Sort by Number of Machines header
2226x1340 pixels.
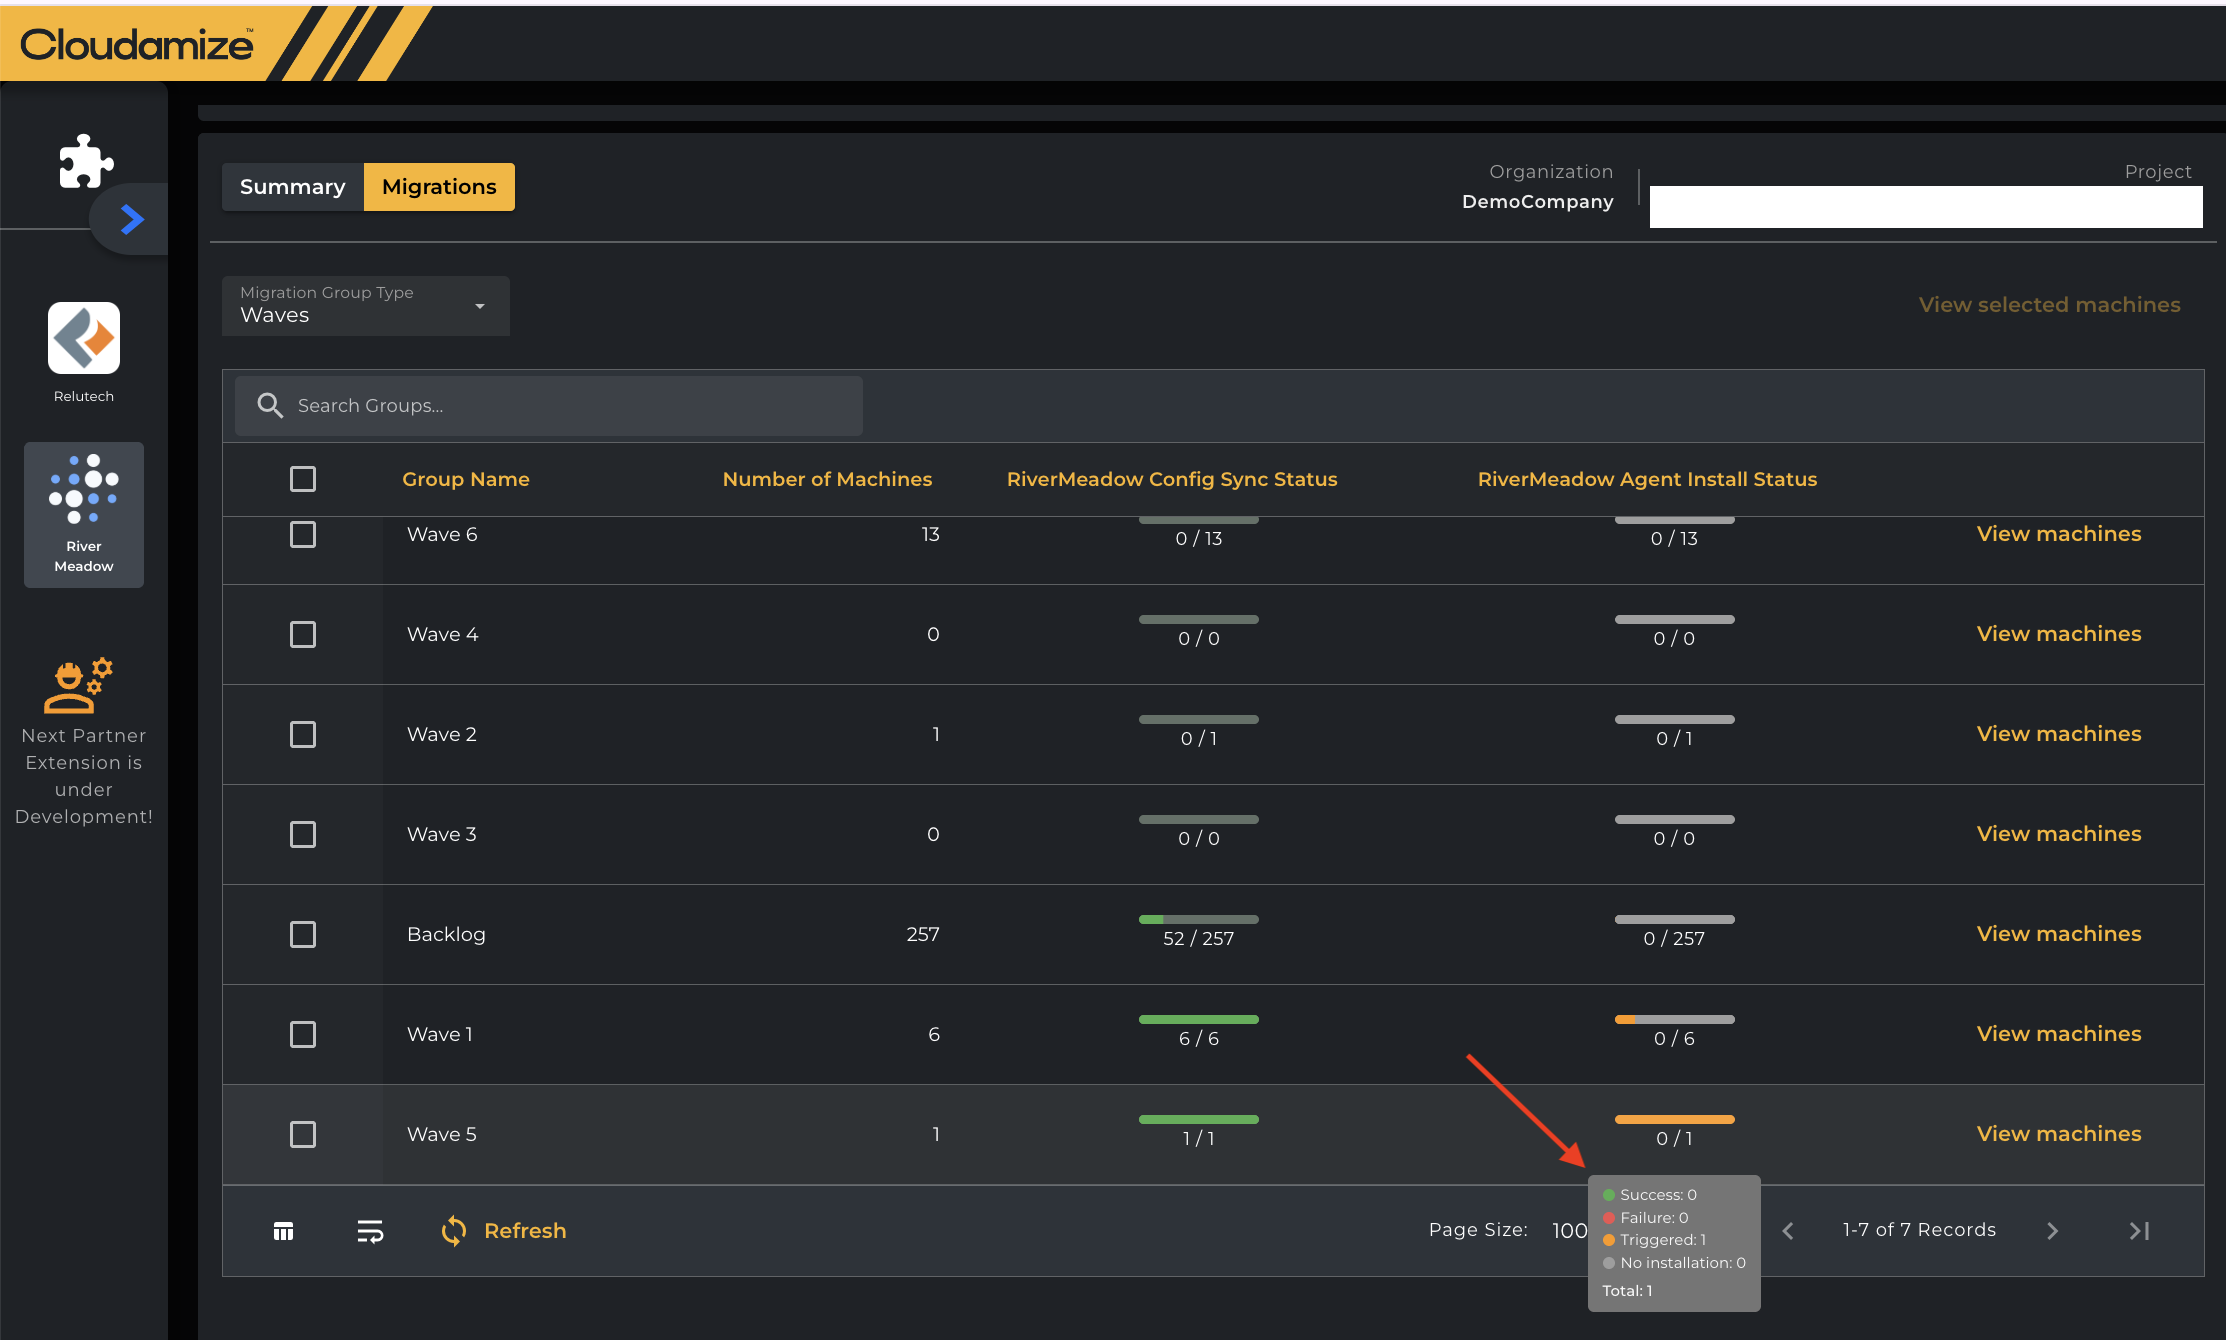point(827,479)
